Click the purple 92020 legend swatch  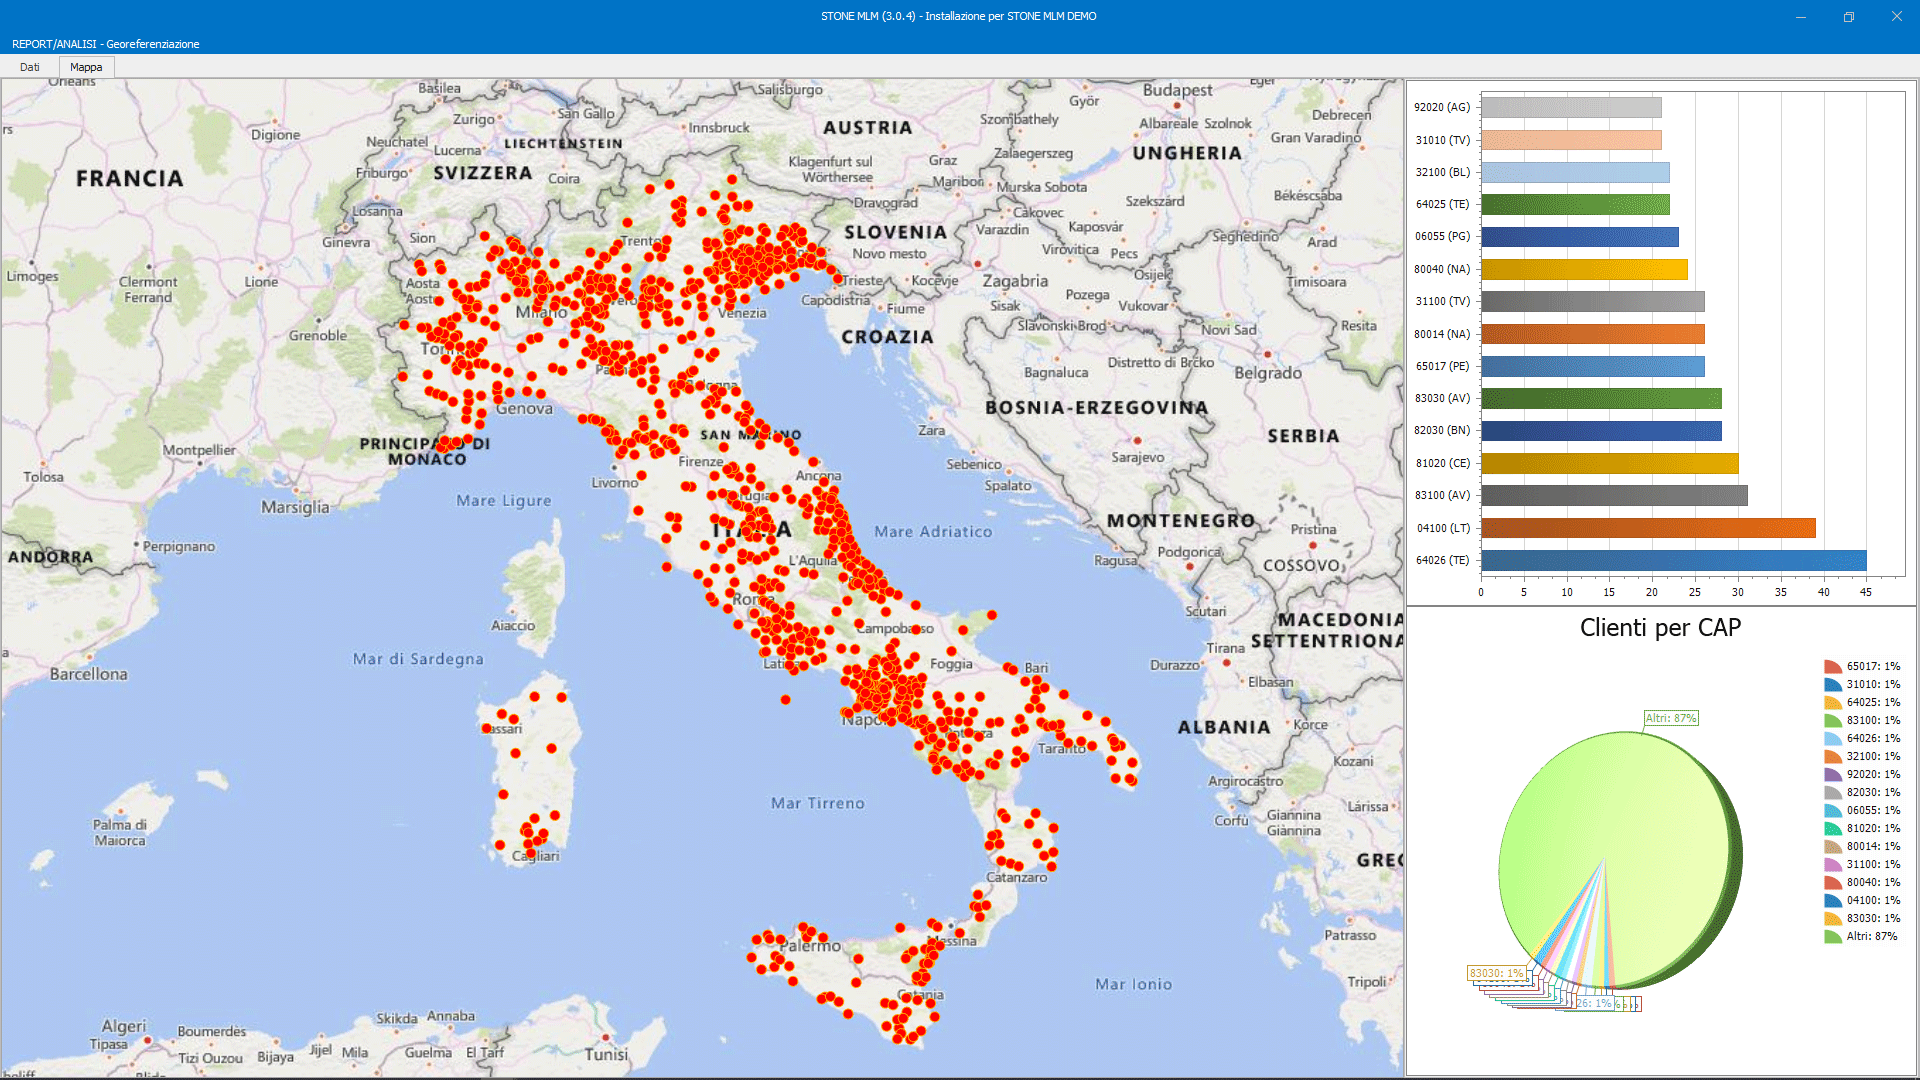tap(1832, 774)
